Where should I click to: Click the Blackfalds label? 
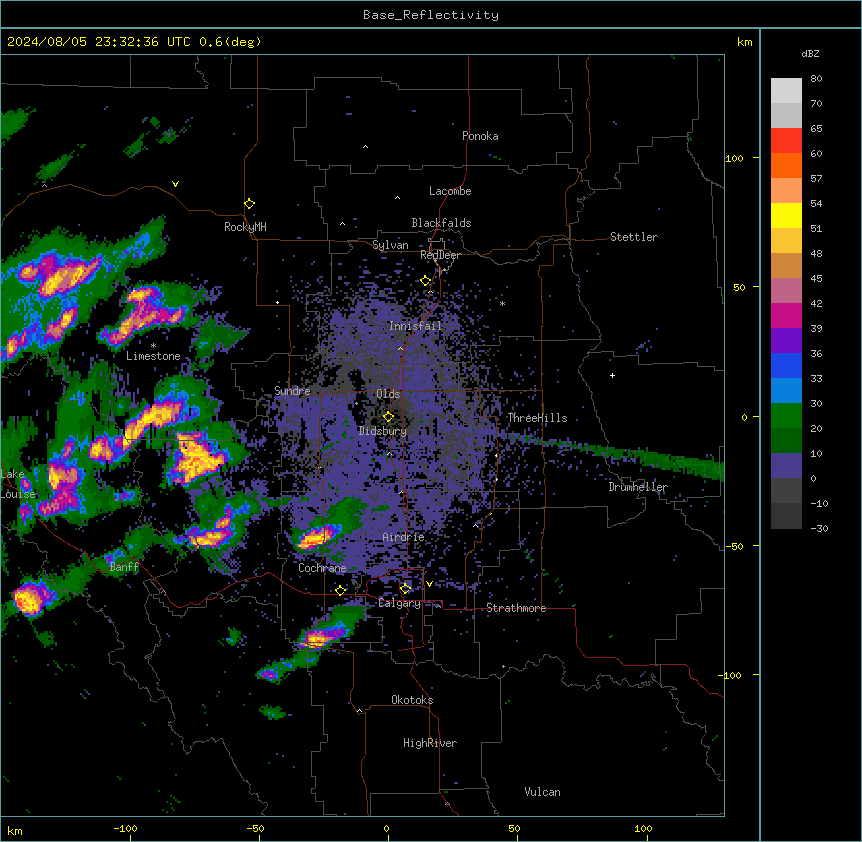tap(441, 223)
